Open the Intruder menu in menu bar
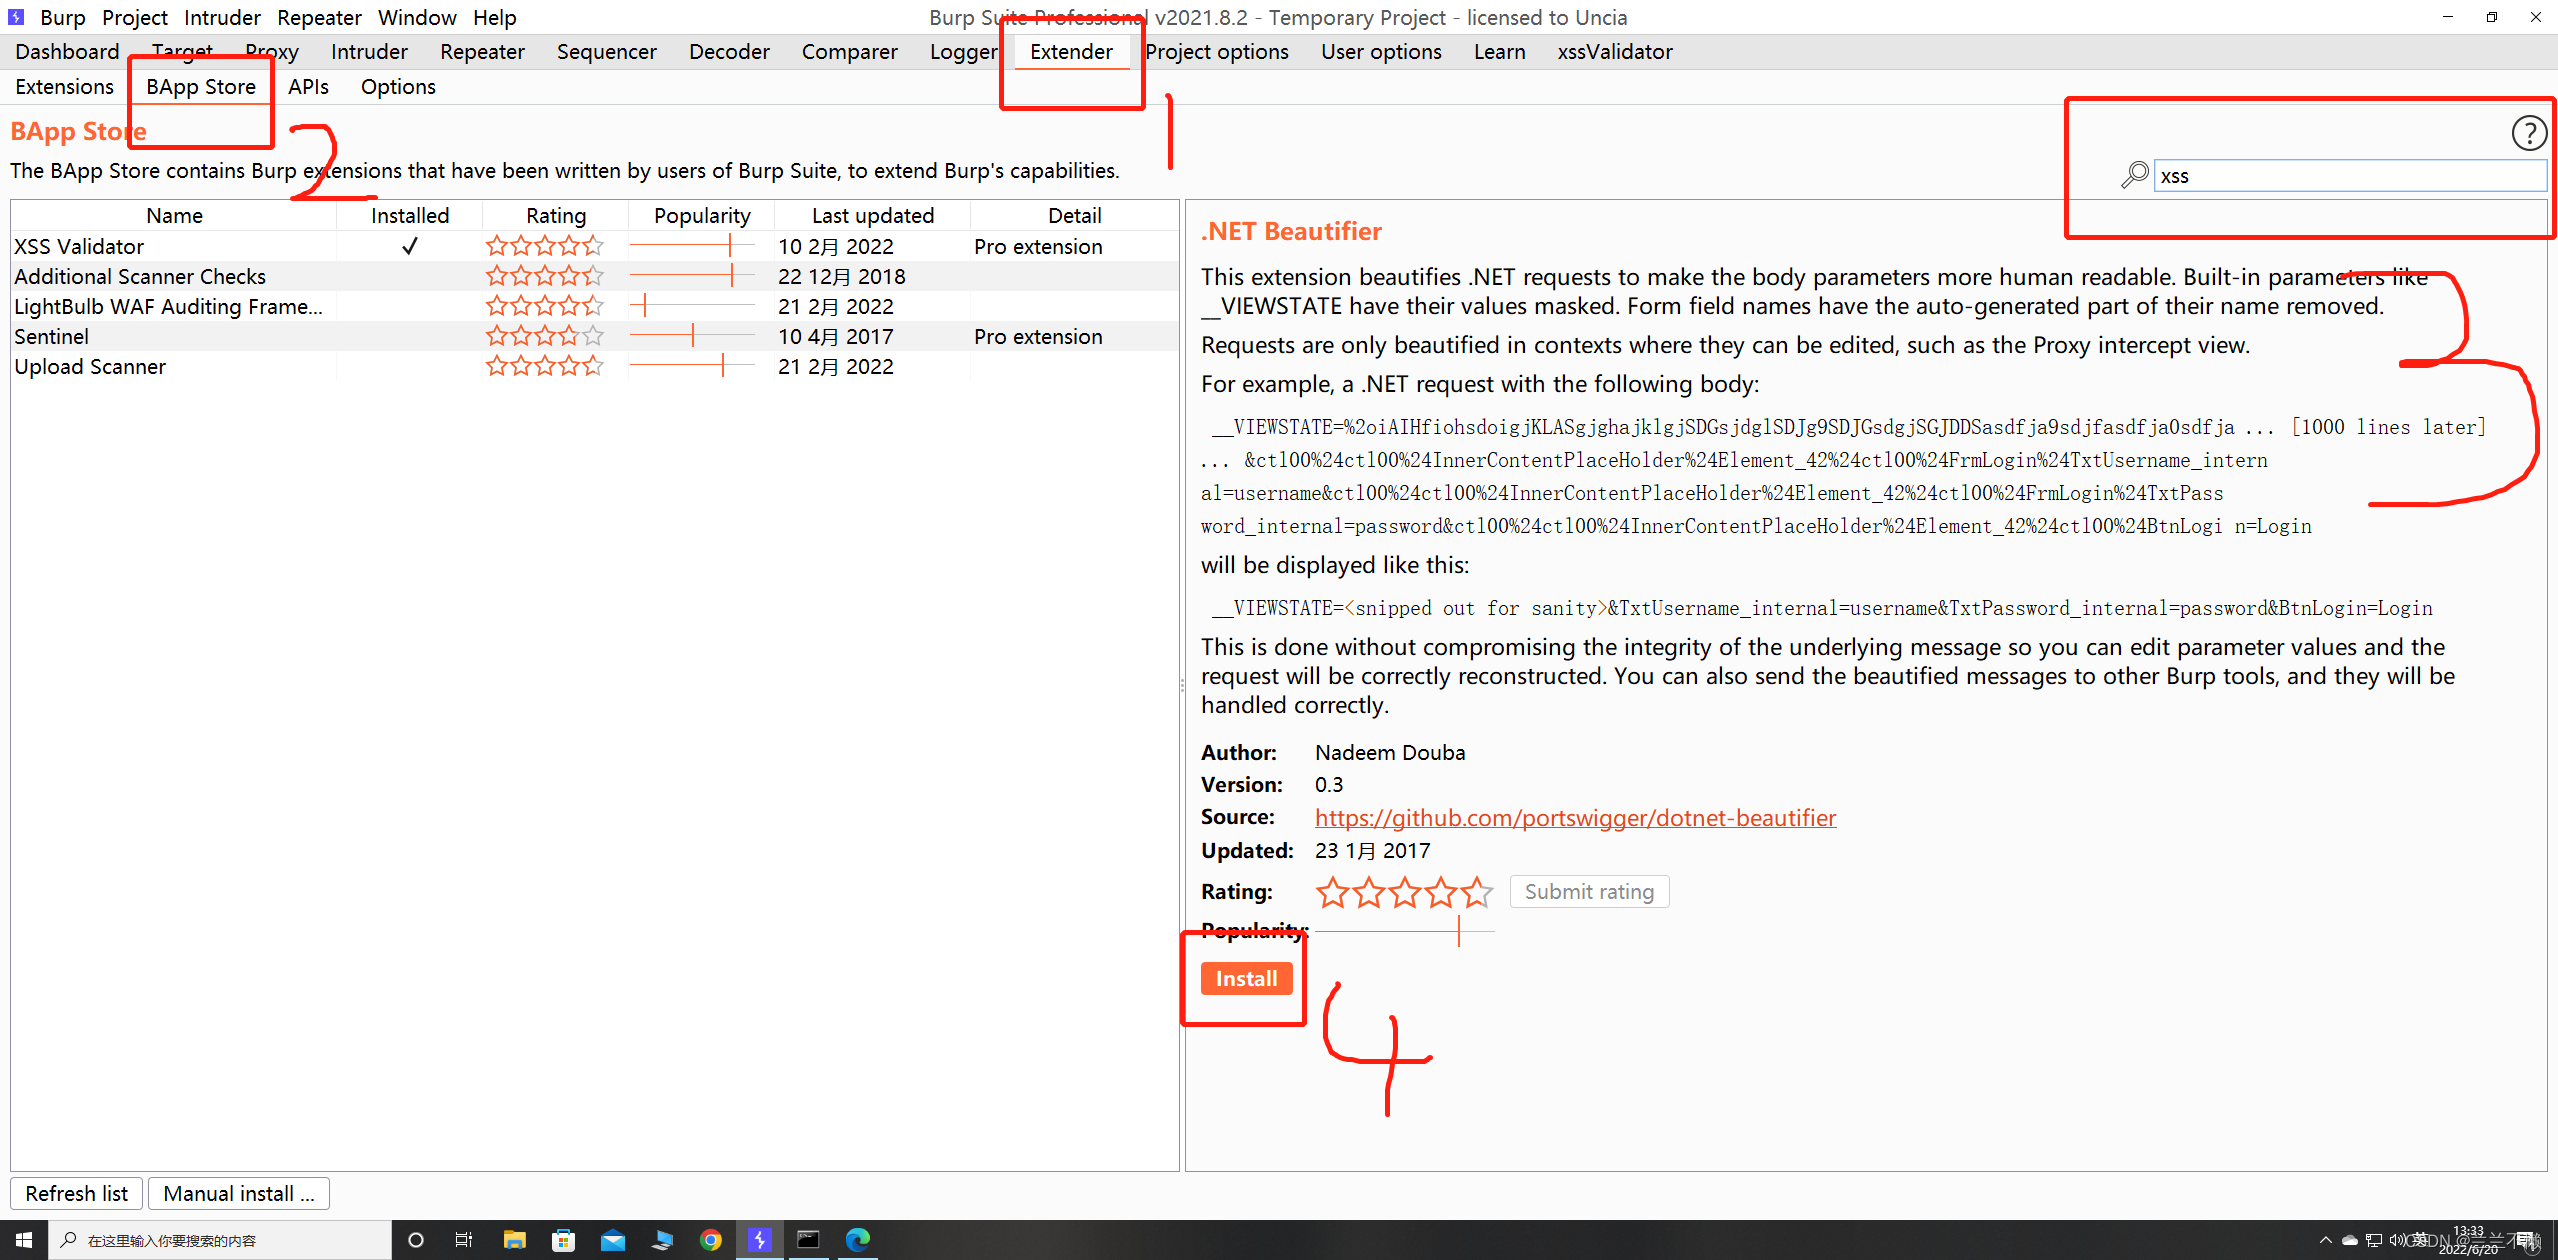The width and height of the screenshot is (2558, 1260). 222,17
